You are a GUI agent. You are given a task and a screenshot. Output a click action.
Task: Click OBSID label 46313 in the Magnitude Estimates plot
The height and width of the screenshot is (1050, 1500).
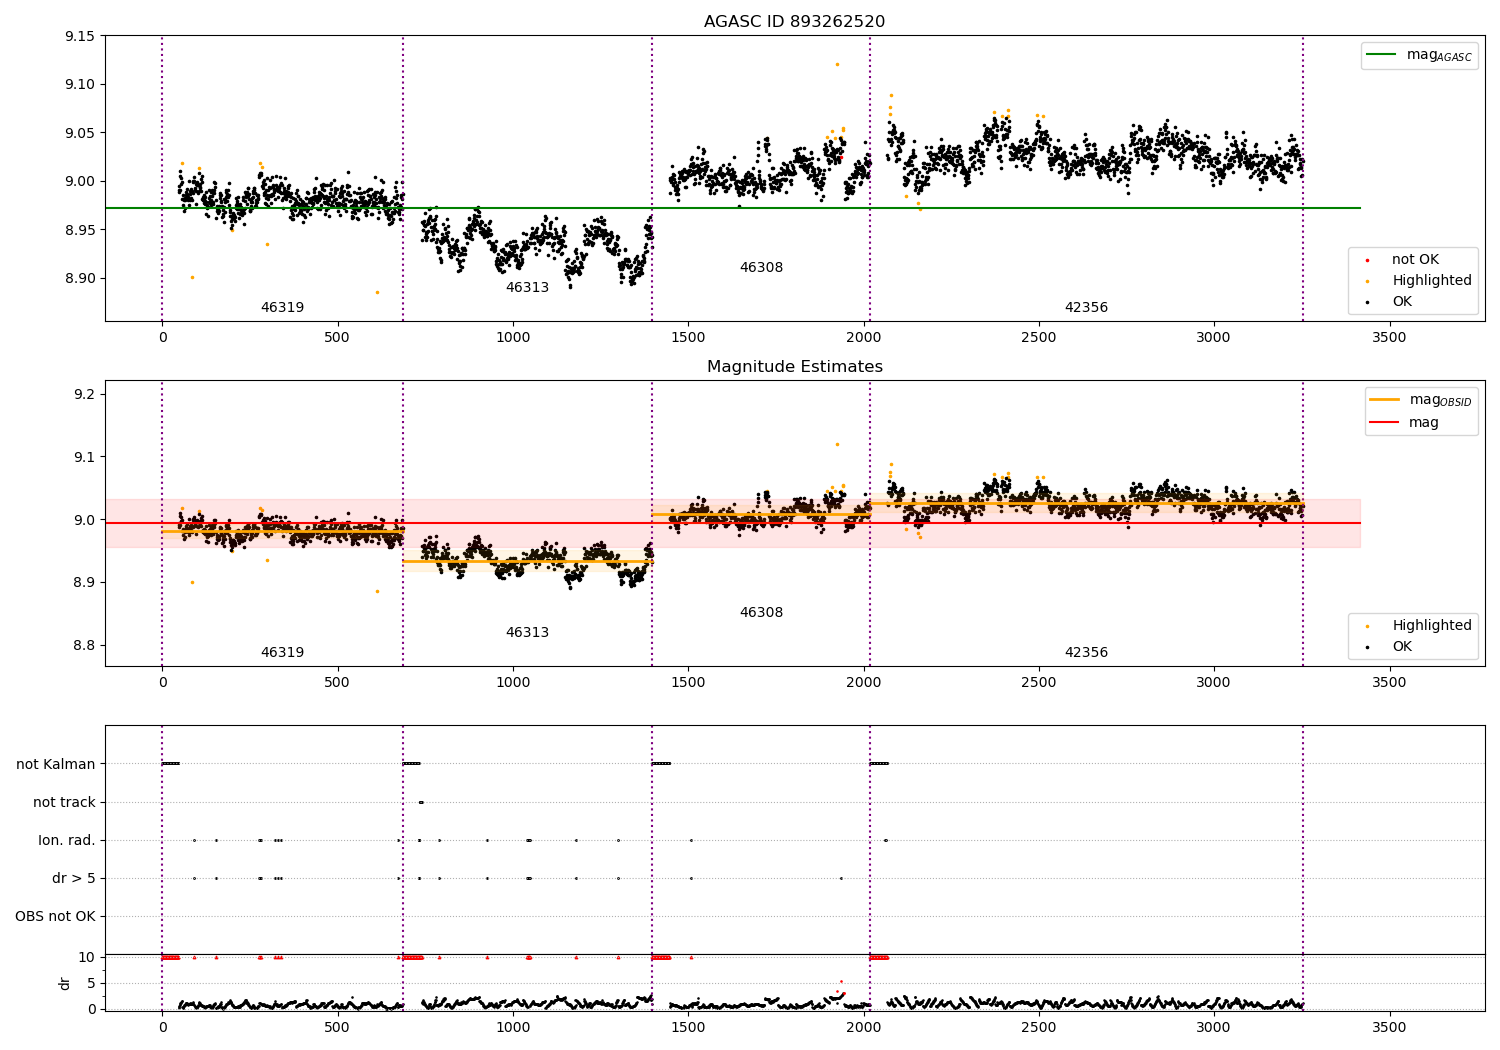pyautogui.click(x=527, y=633)
